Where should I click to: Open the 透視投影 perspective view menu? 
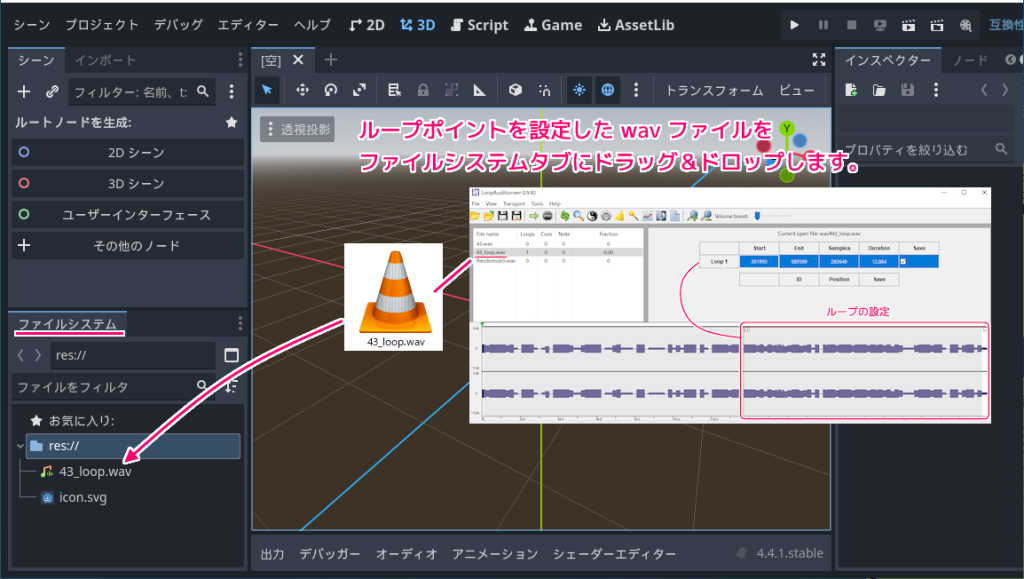pos(297,130)
